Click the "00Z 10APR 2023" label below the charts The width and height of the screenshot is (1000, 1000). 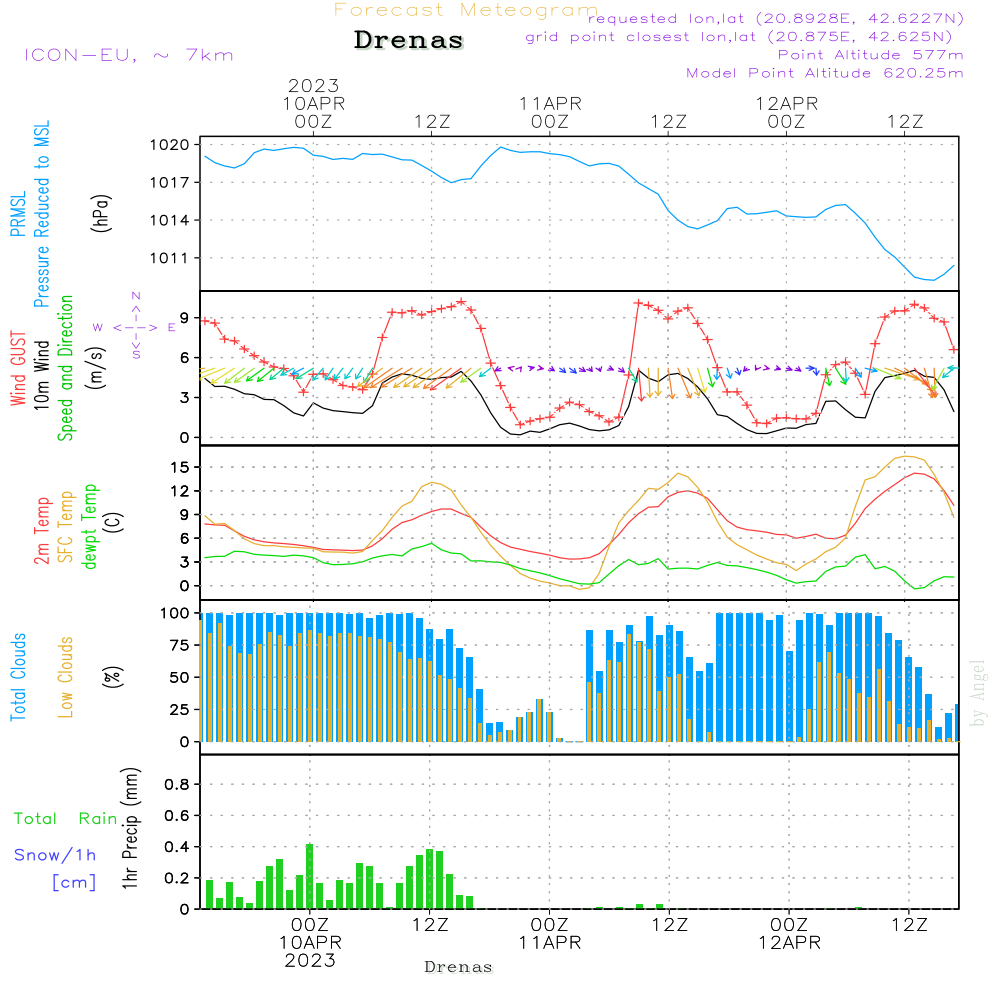(310, 943)
